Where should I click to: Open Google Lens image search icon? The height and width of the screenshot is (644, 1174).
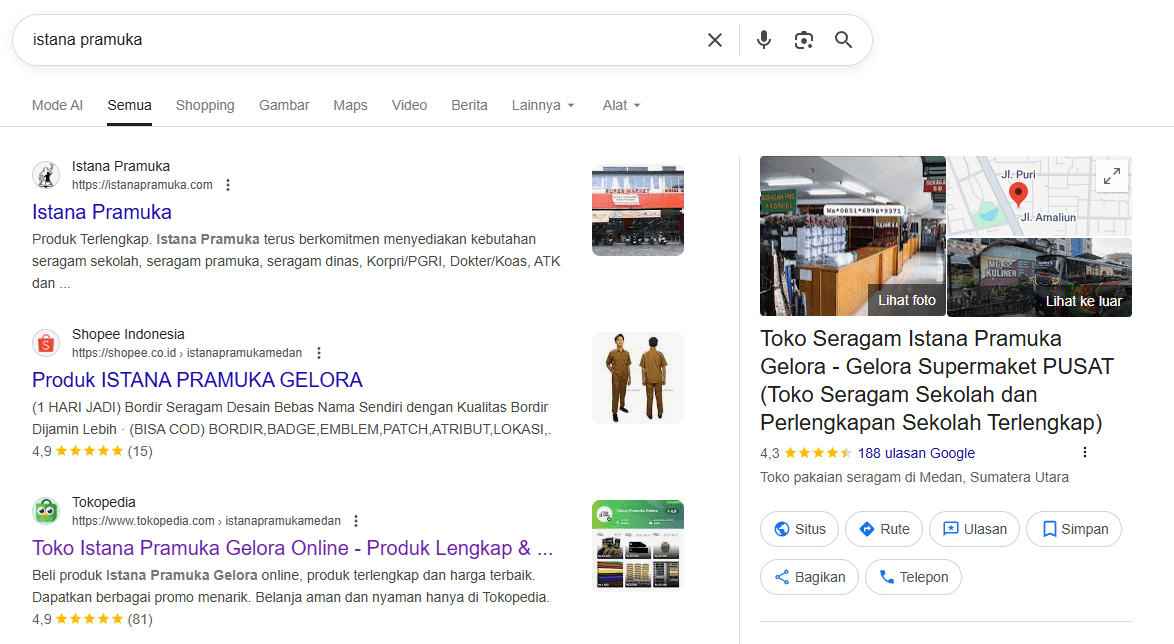tap(804, 40)
